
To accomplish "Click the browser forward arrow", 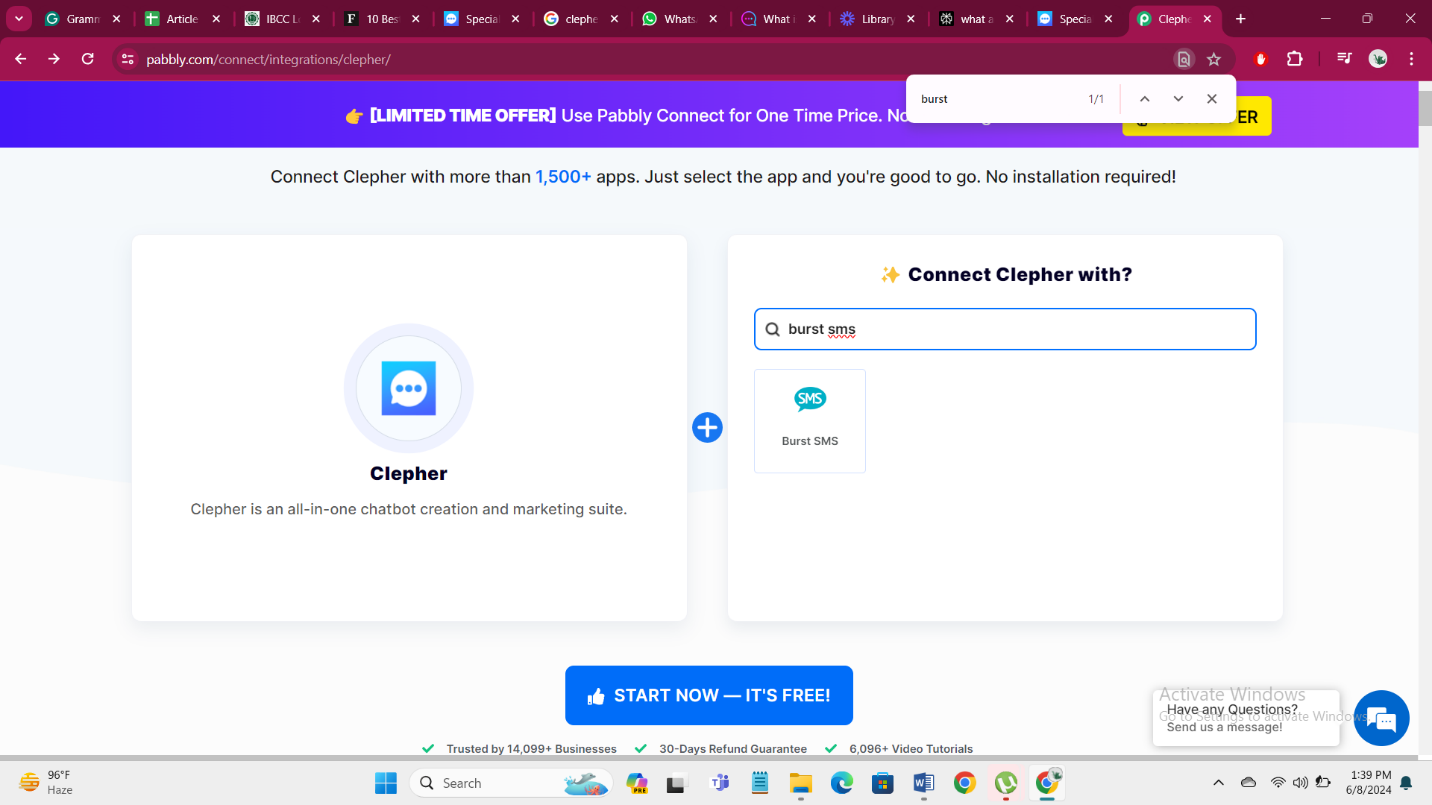I will [54, 59].
